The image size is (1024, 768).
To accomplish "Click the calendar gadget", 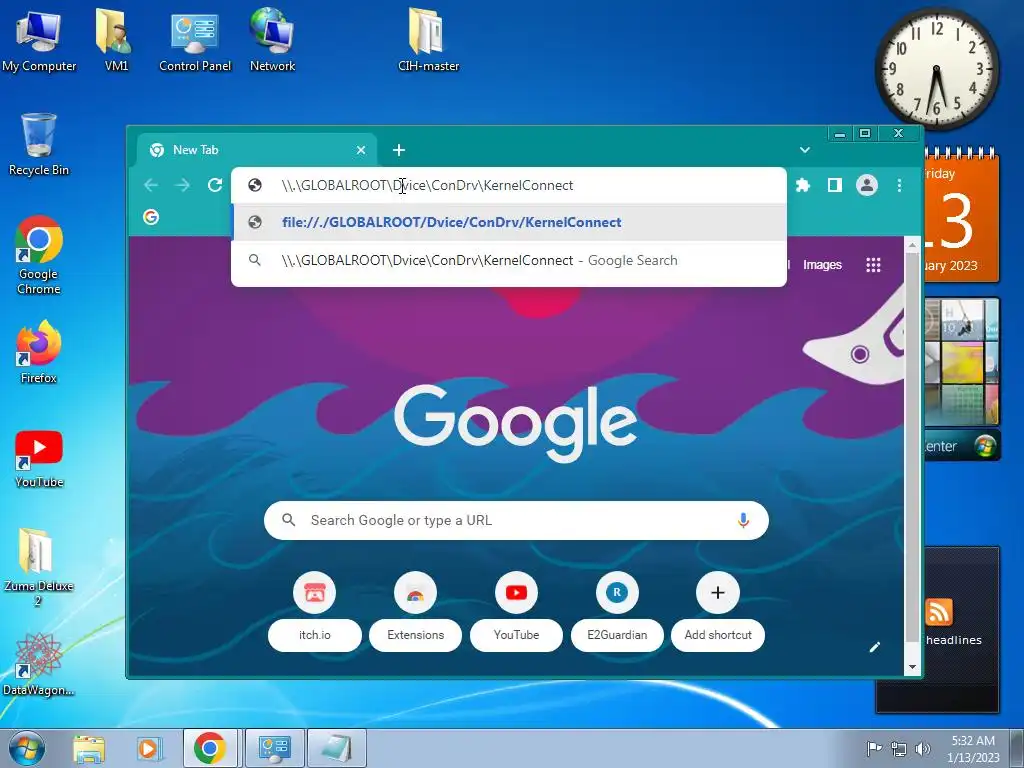I will click(961, 217).
